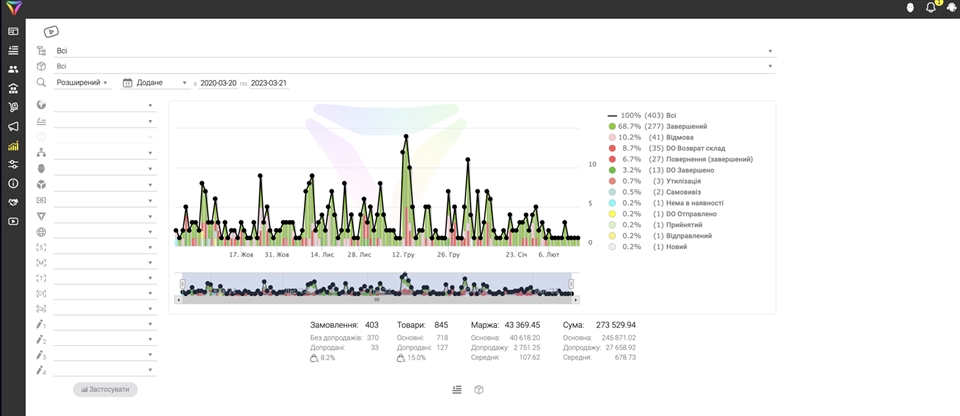Screen dimensions: 960x416
Task: Open the Розширений search mode dropdown
Action: [82, 83]
